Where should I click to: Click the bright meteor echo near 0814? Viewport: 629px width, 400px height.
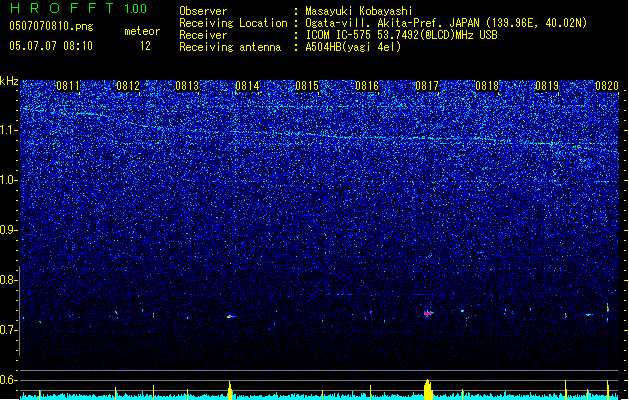coord(230,317)
